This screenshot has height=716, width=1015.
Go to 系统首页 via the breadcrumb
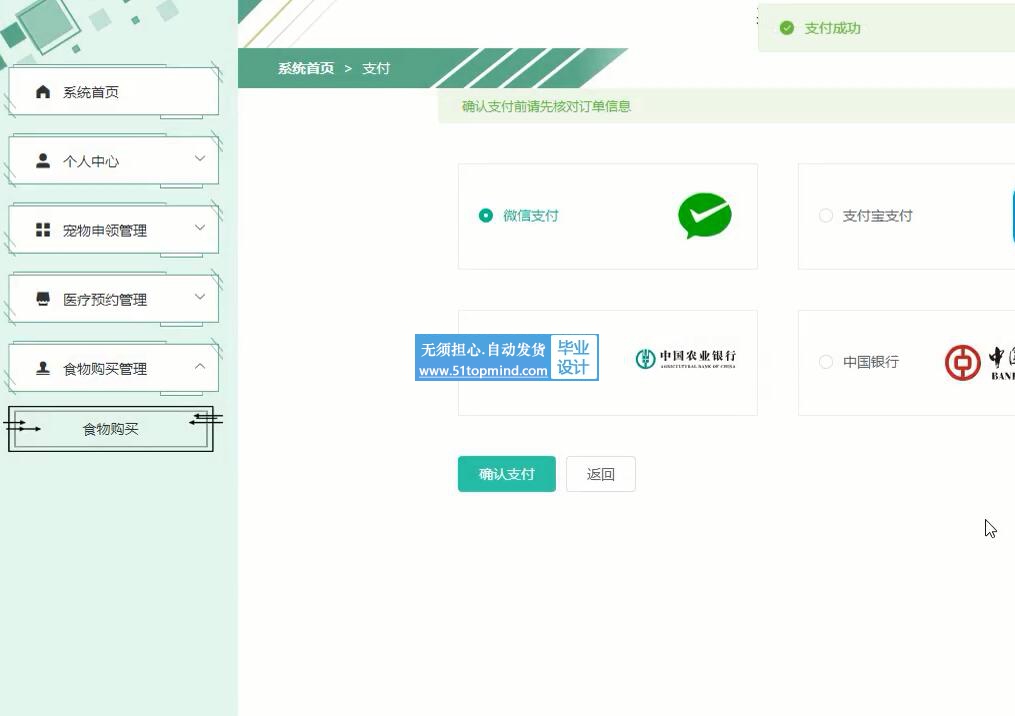pyautogui.click(x=306, y=68)
